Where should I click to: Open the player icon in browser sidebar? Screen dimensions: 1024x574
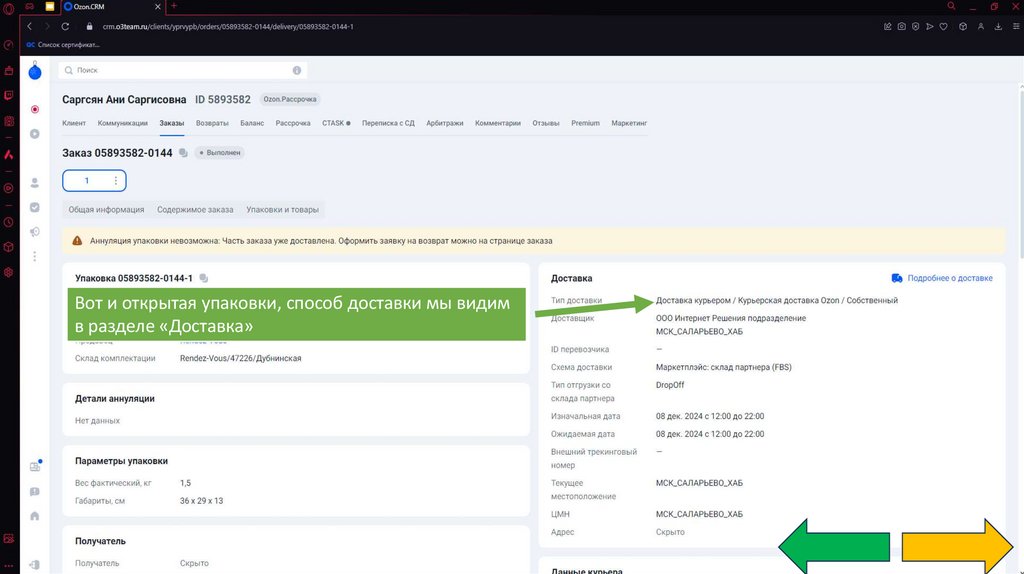pos(8,188)
